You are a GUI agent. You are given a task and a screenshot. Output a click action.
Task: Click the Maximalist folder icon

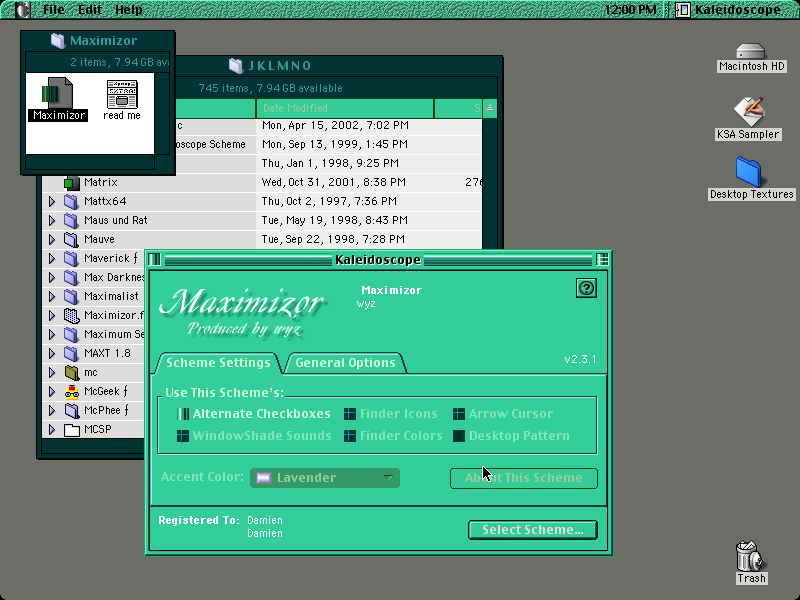point(71,296)
